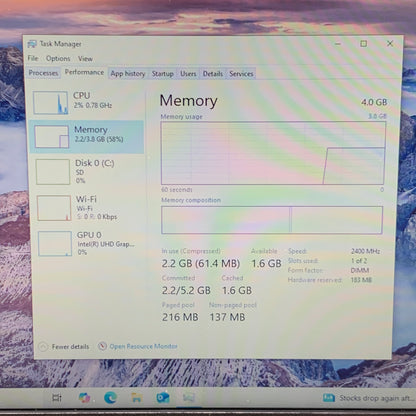This screenshot has height=416, width=416.
Task: Click the Task Manager title bar icon
Action: [32, 44]
